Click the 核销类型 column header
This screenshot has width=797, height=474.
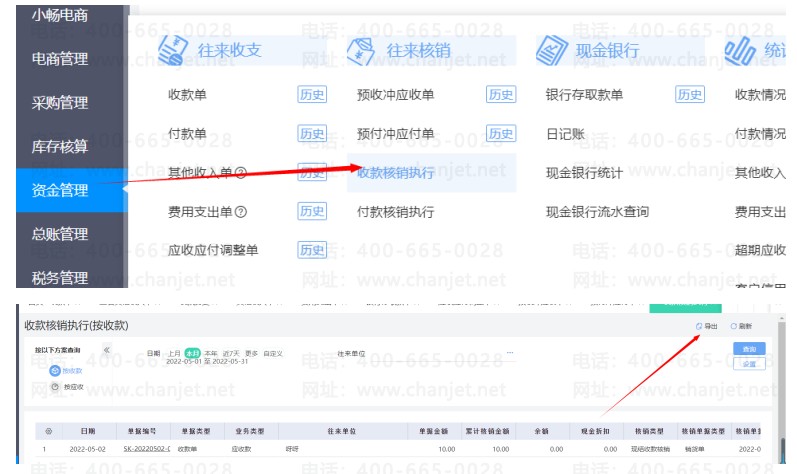tap(649, 431)
